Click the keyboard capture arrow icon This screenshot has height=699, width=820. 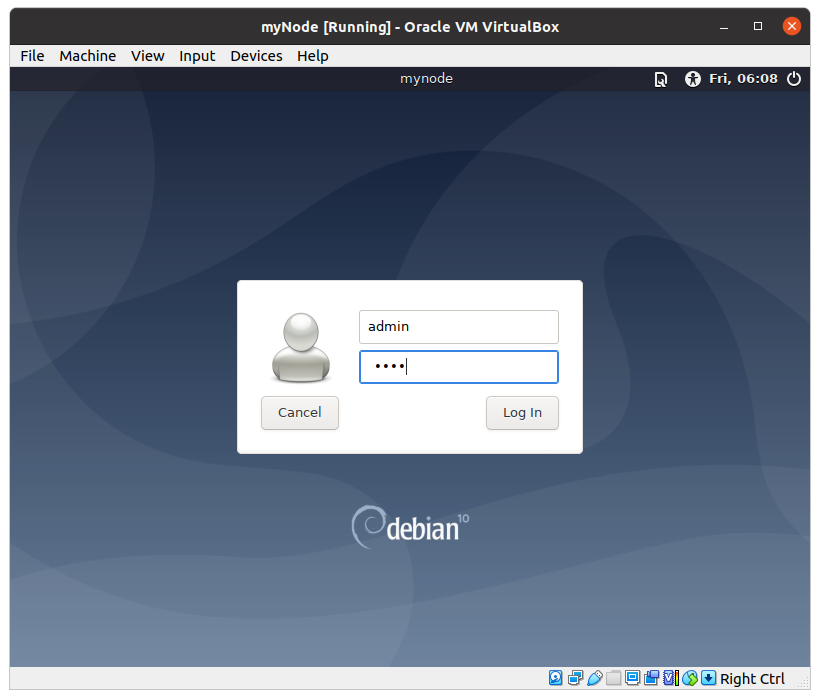tap(709, 678)
